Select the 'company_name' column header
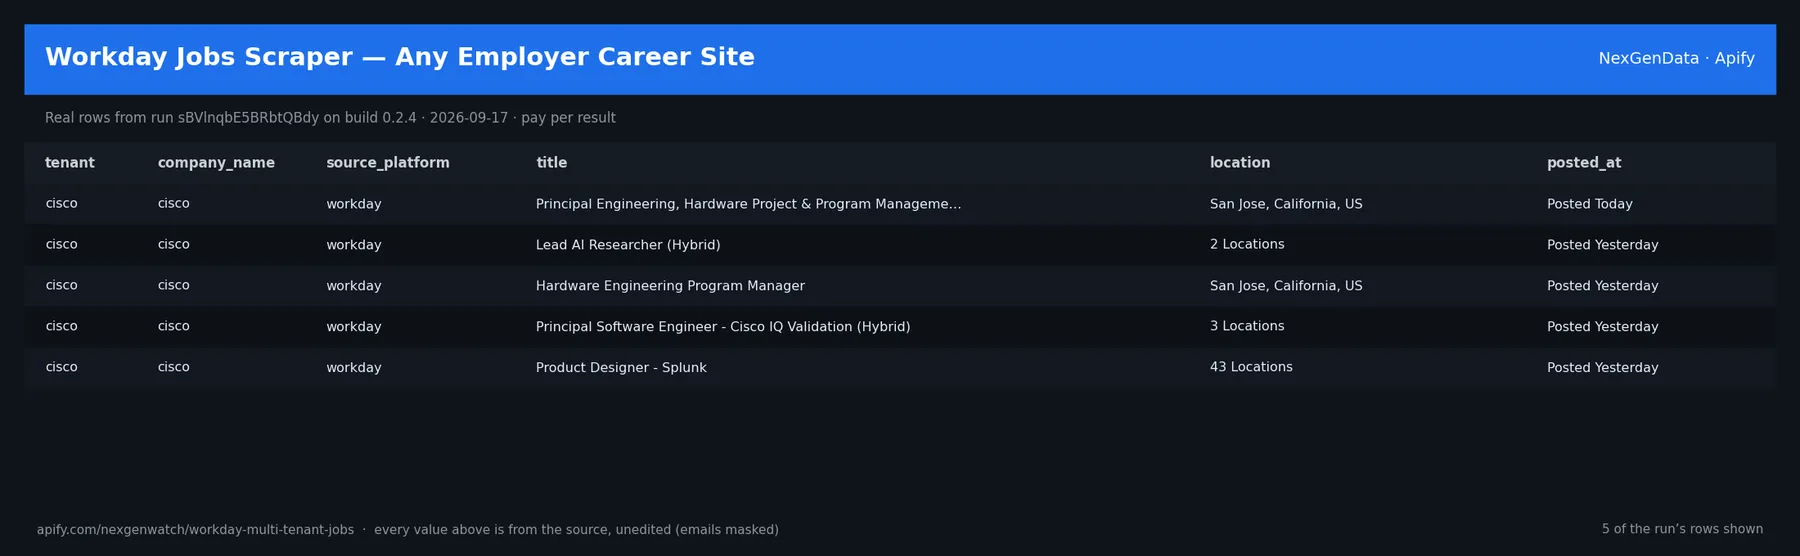The width and height of the screenshot is (1800, 556). [x=216, y=163]
